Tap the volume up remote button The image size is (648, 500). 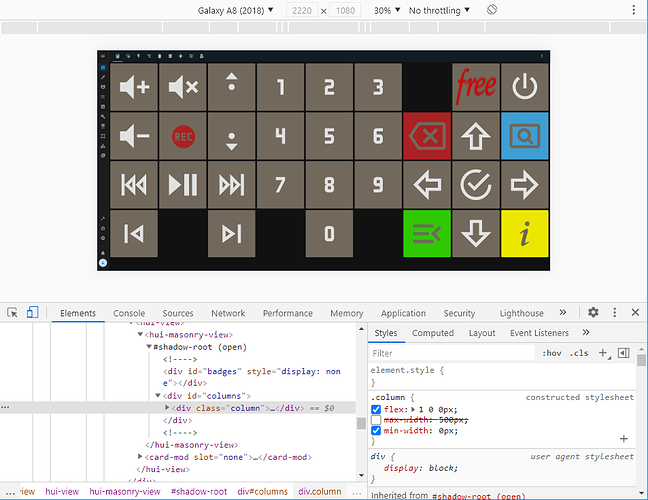click(134, 87)
